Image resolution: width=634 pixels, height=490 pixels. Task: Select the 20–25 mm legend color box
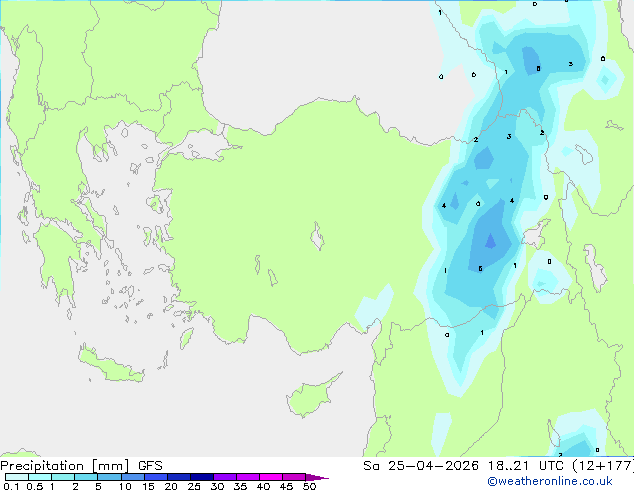(x=178, y=477)
